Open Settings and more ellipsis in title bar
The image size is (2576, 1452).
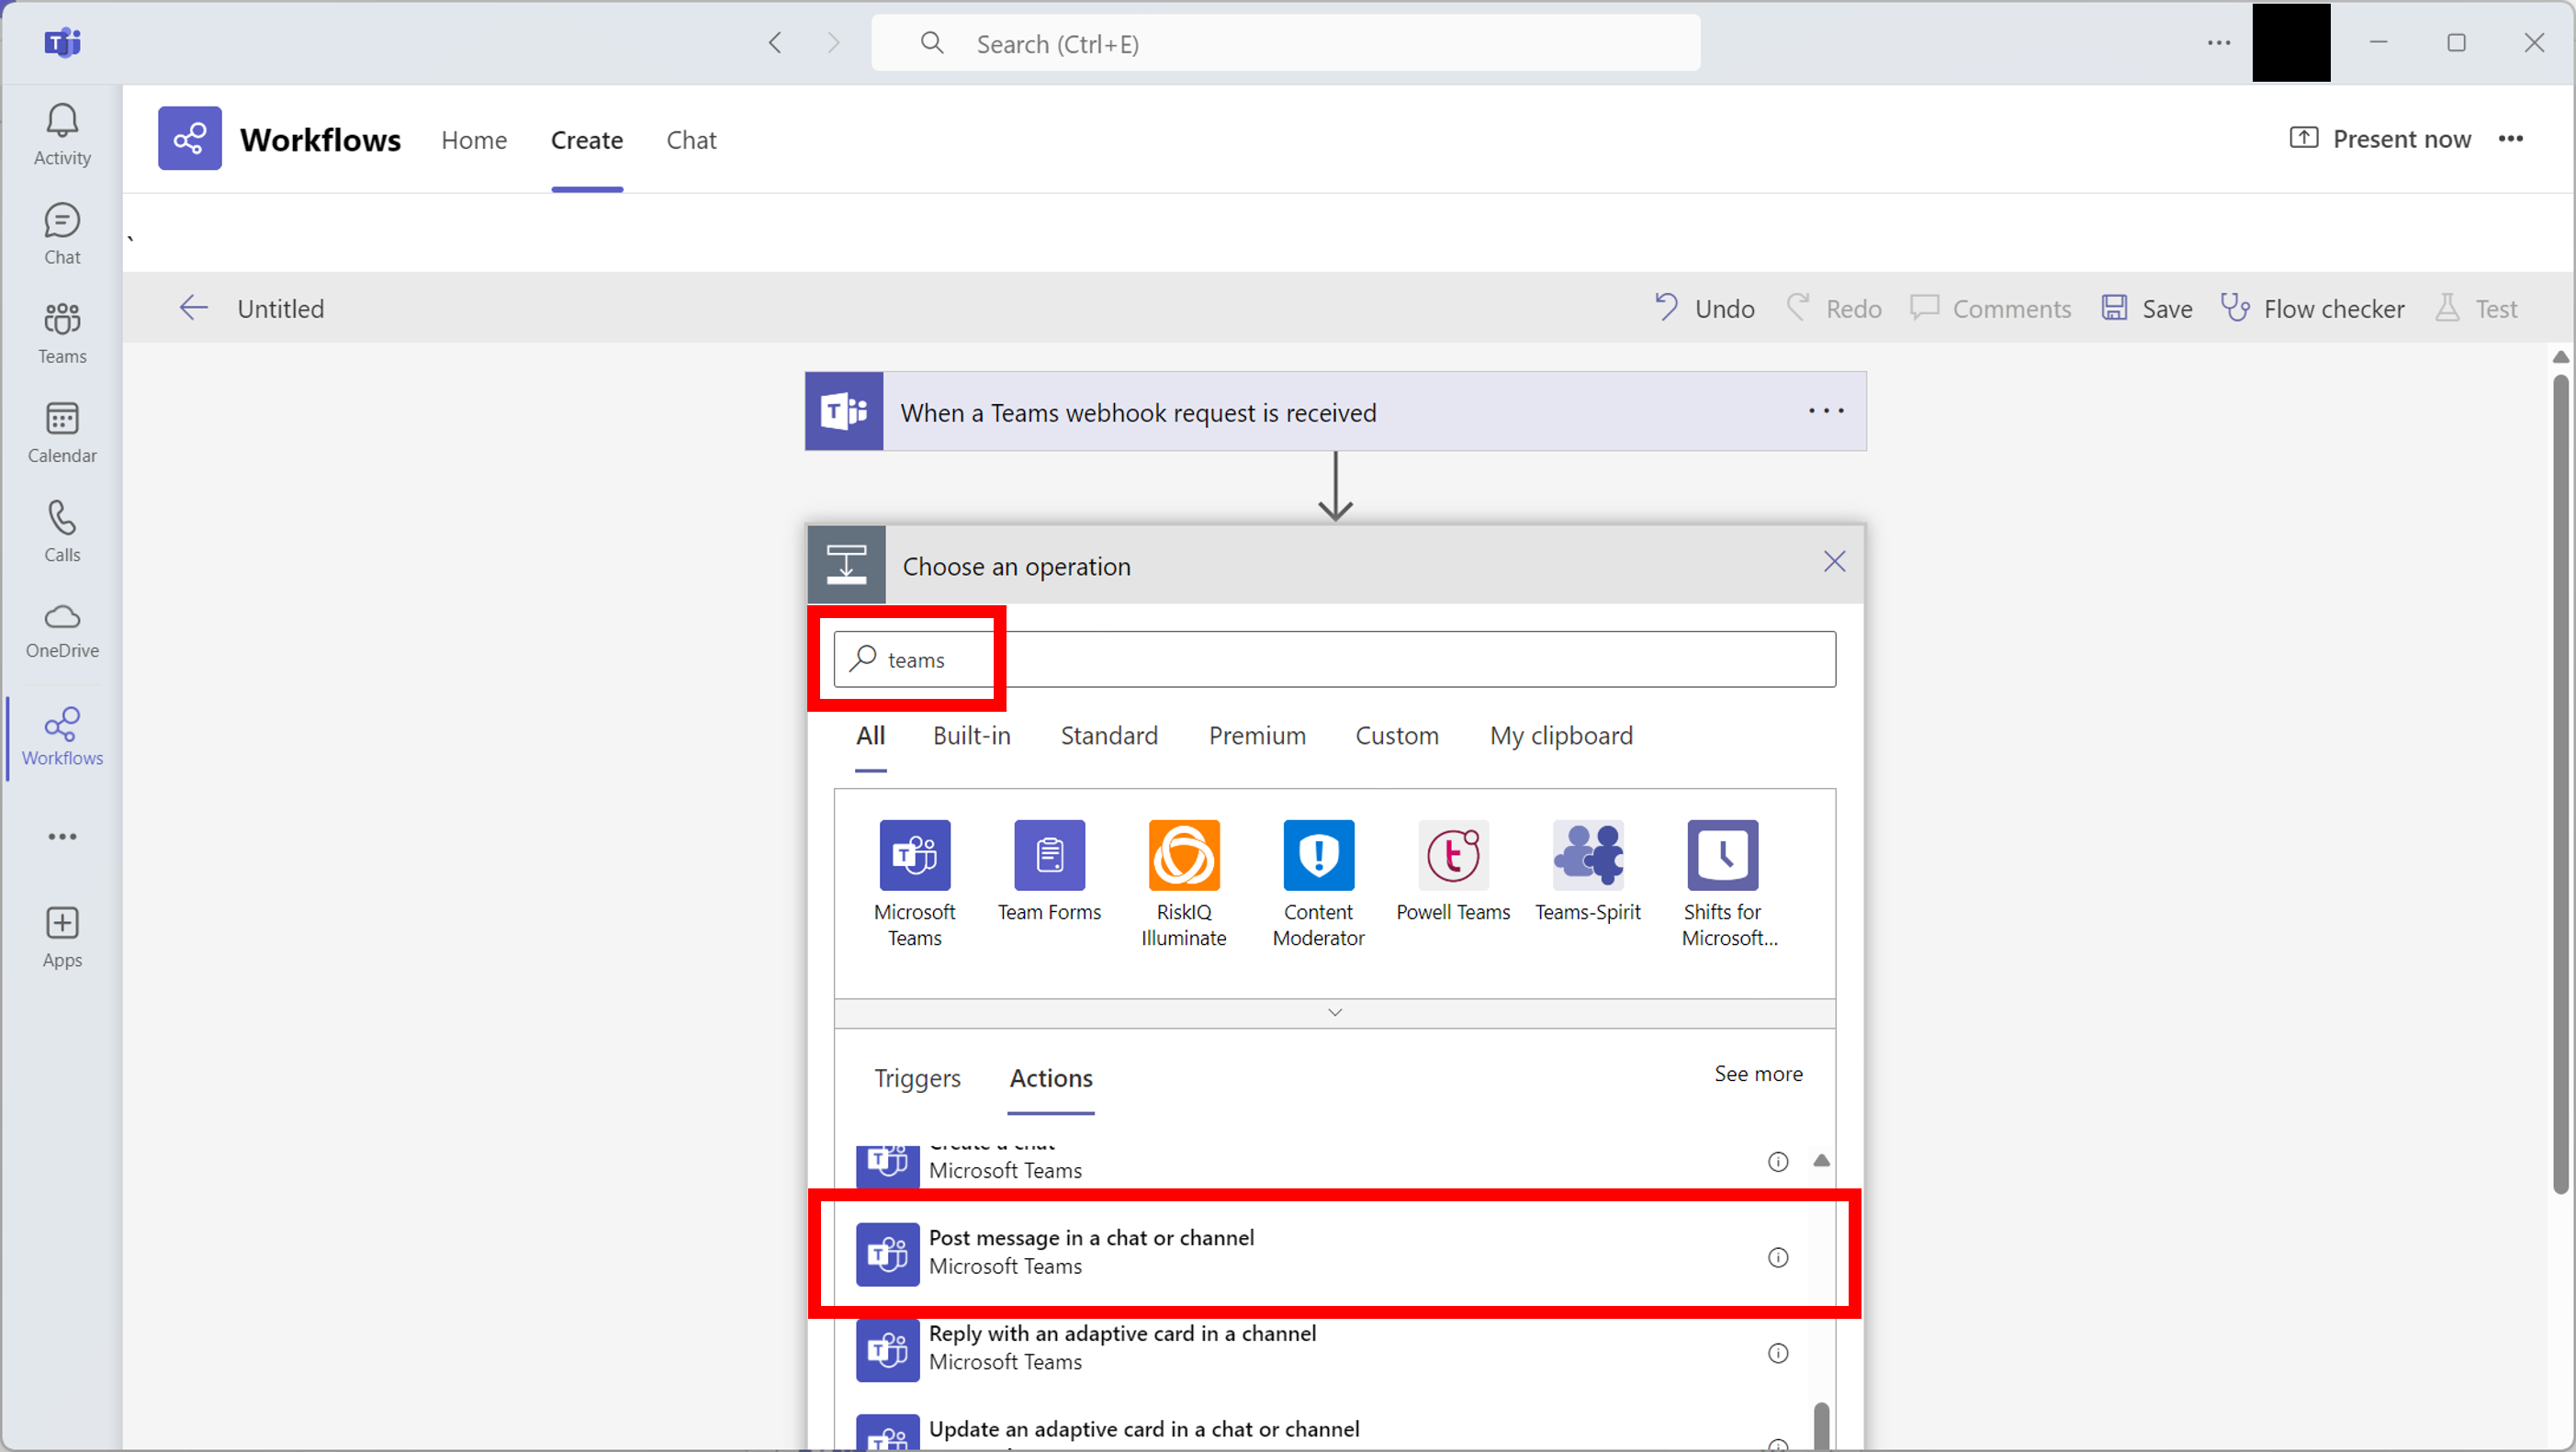coord(2218,42)
